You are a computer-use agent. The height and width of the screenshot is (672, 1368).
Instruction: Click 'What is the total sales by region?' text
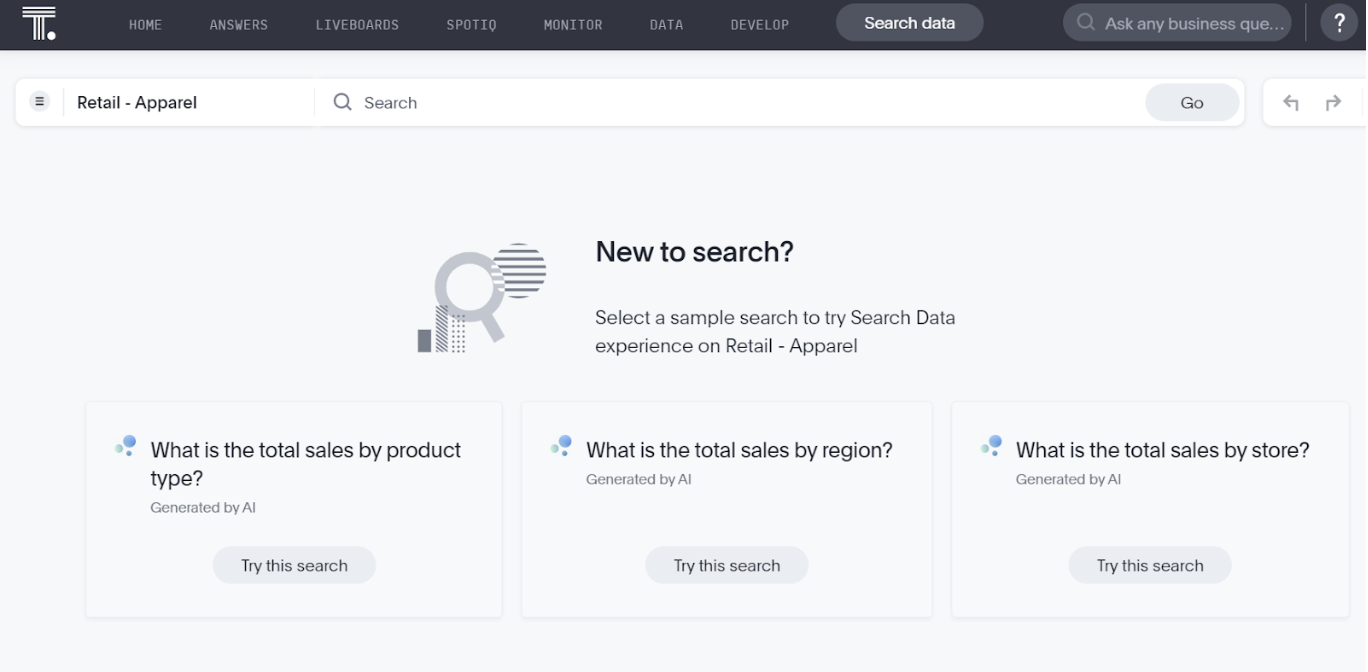(x=739, y=450)
